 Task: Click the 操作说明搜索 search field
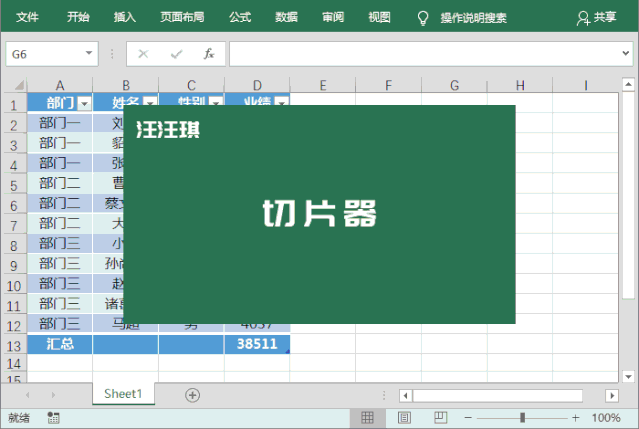474,18
